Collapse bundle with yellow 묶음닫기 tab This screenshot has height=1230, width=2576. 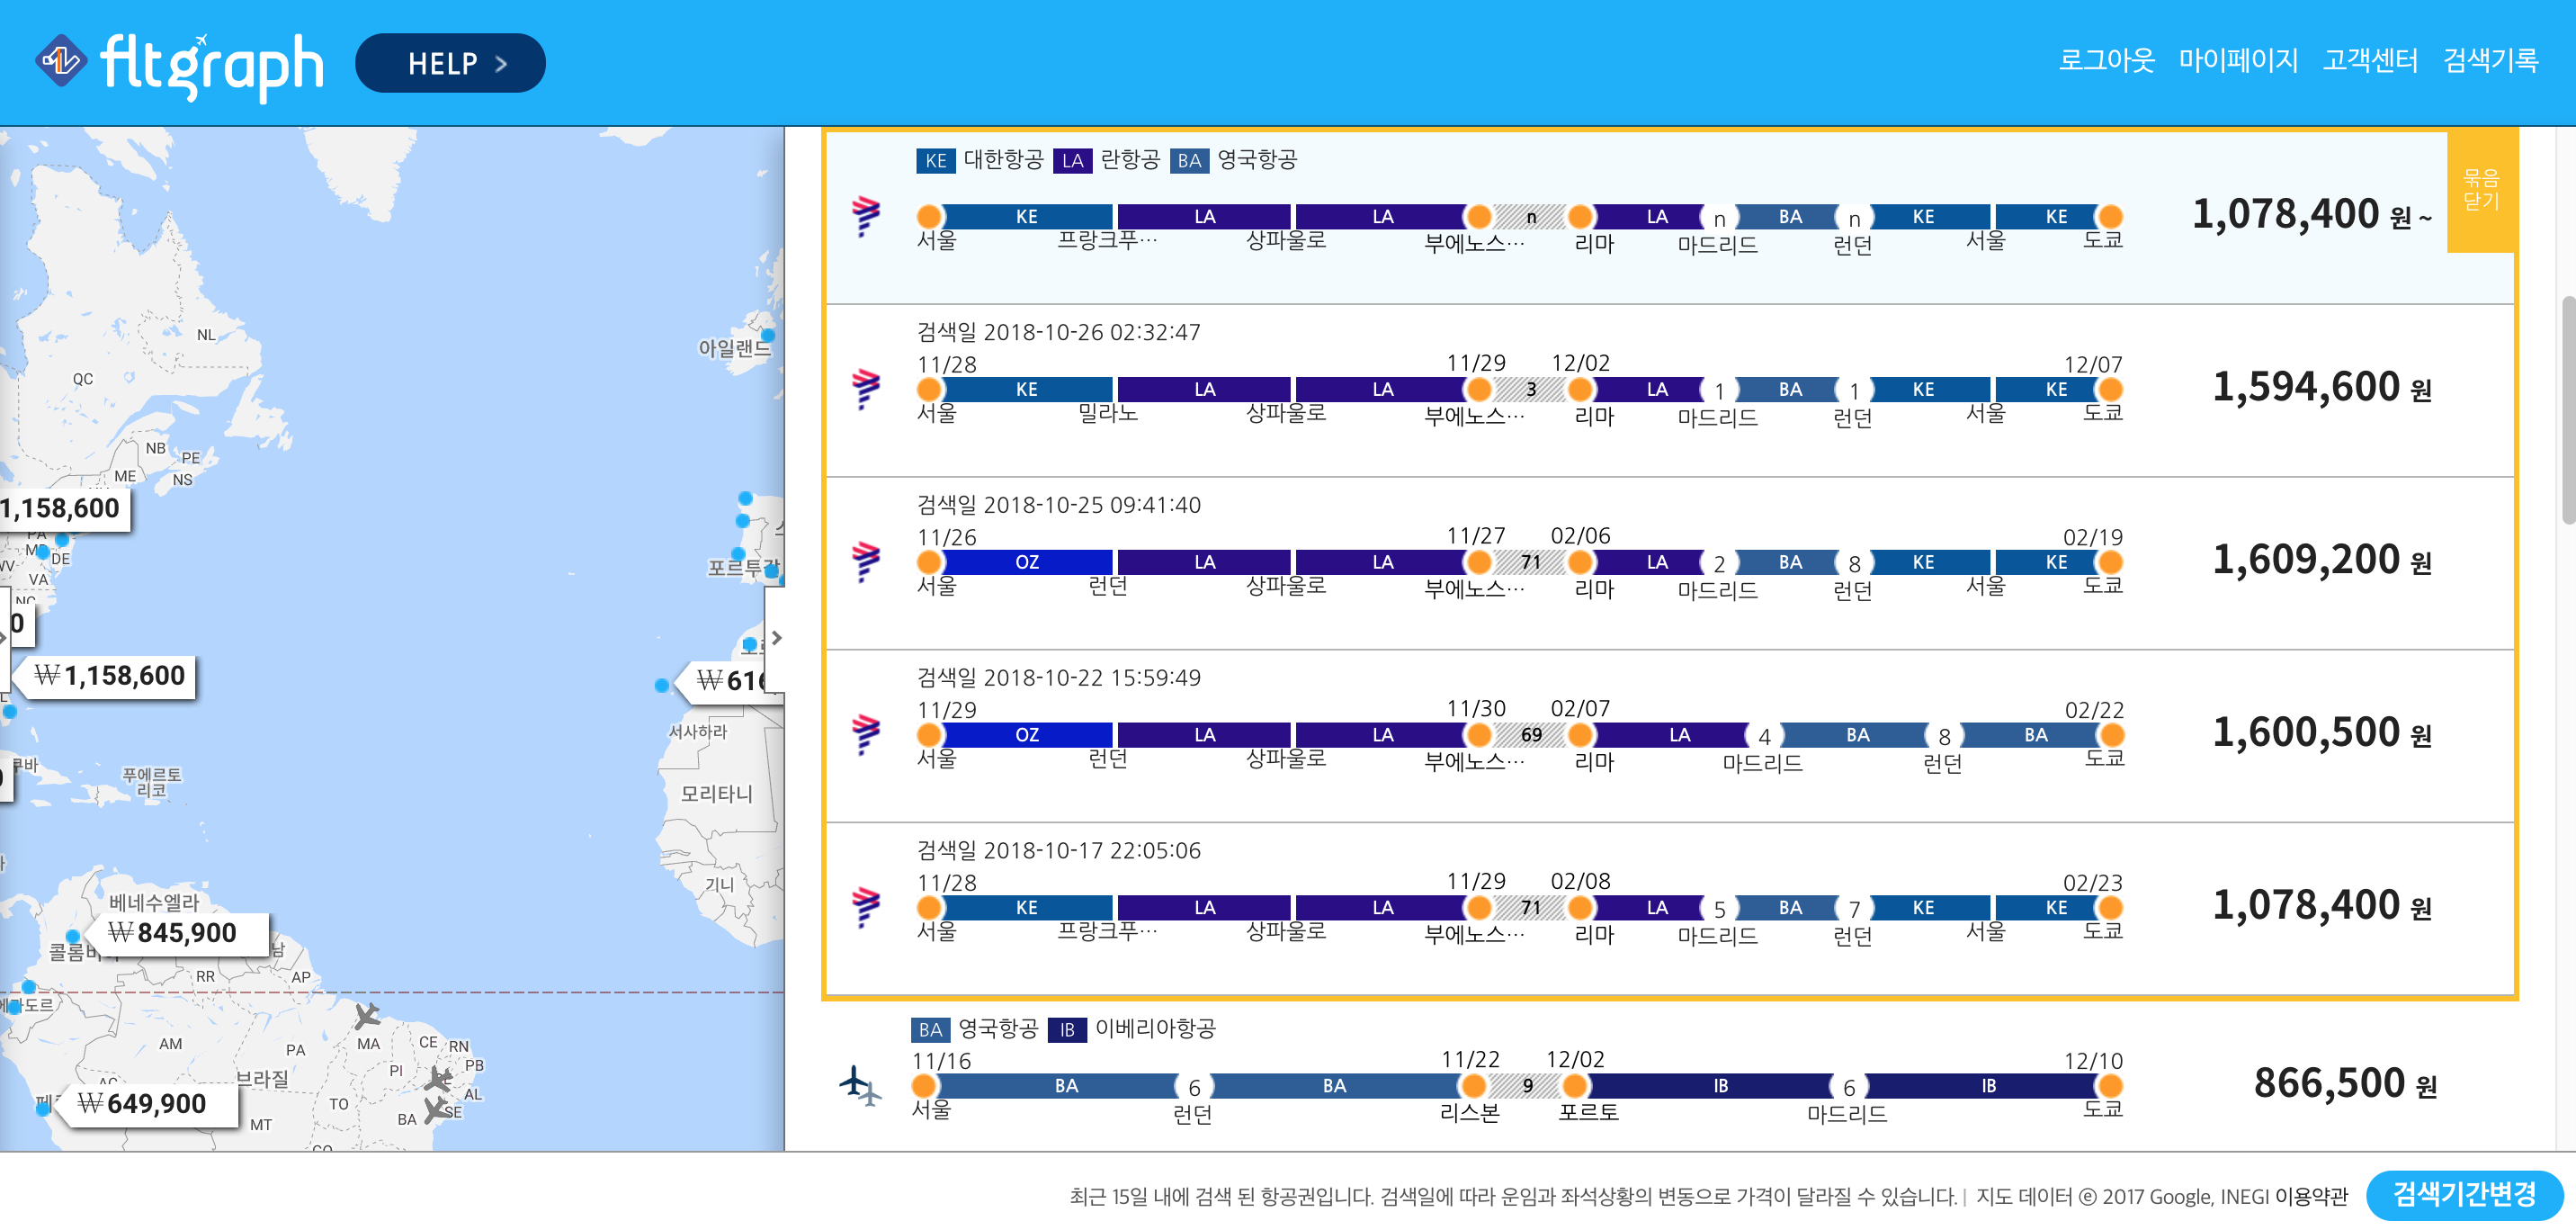[2480, 190]
